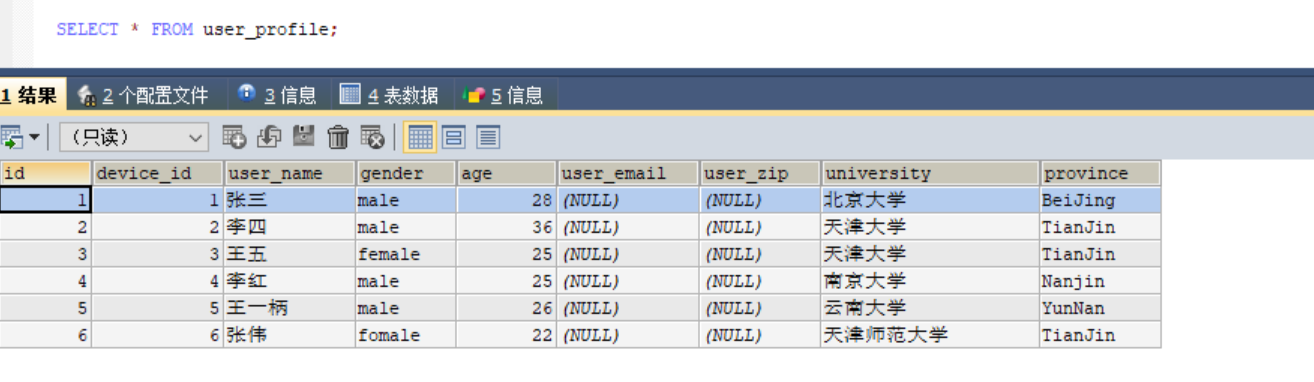Select the user_zip (NULL) cell in 张伟's row
The height and width of the screenshot is (382, 1314).
(760, 335)
